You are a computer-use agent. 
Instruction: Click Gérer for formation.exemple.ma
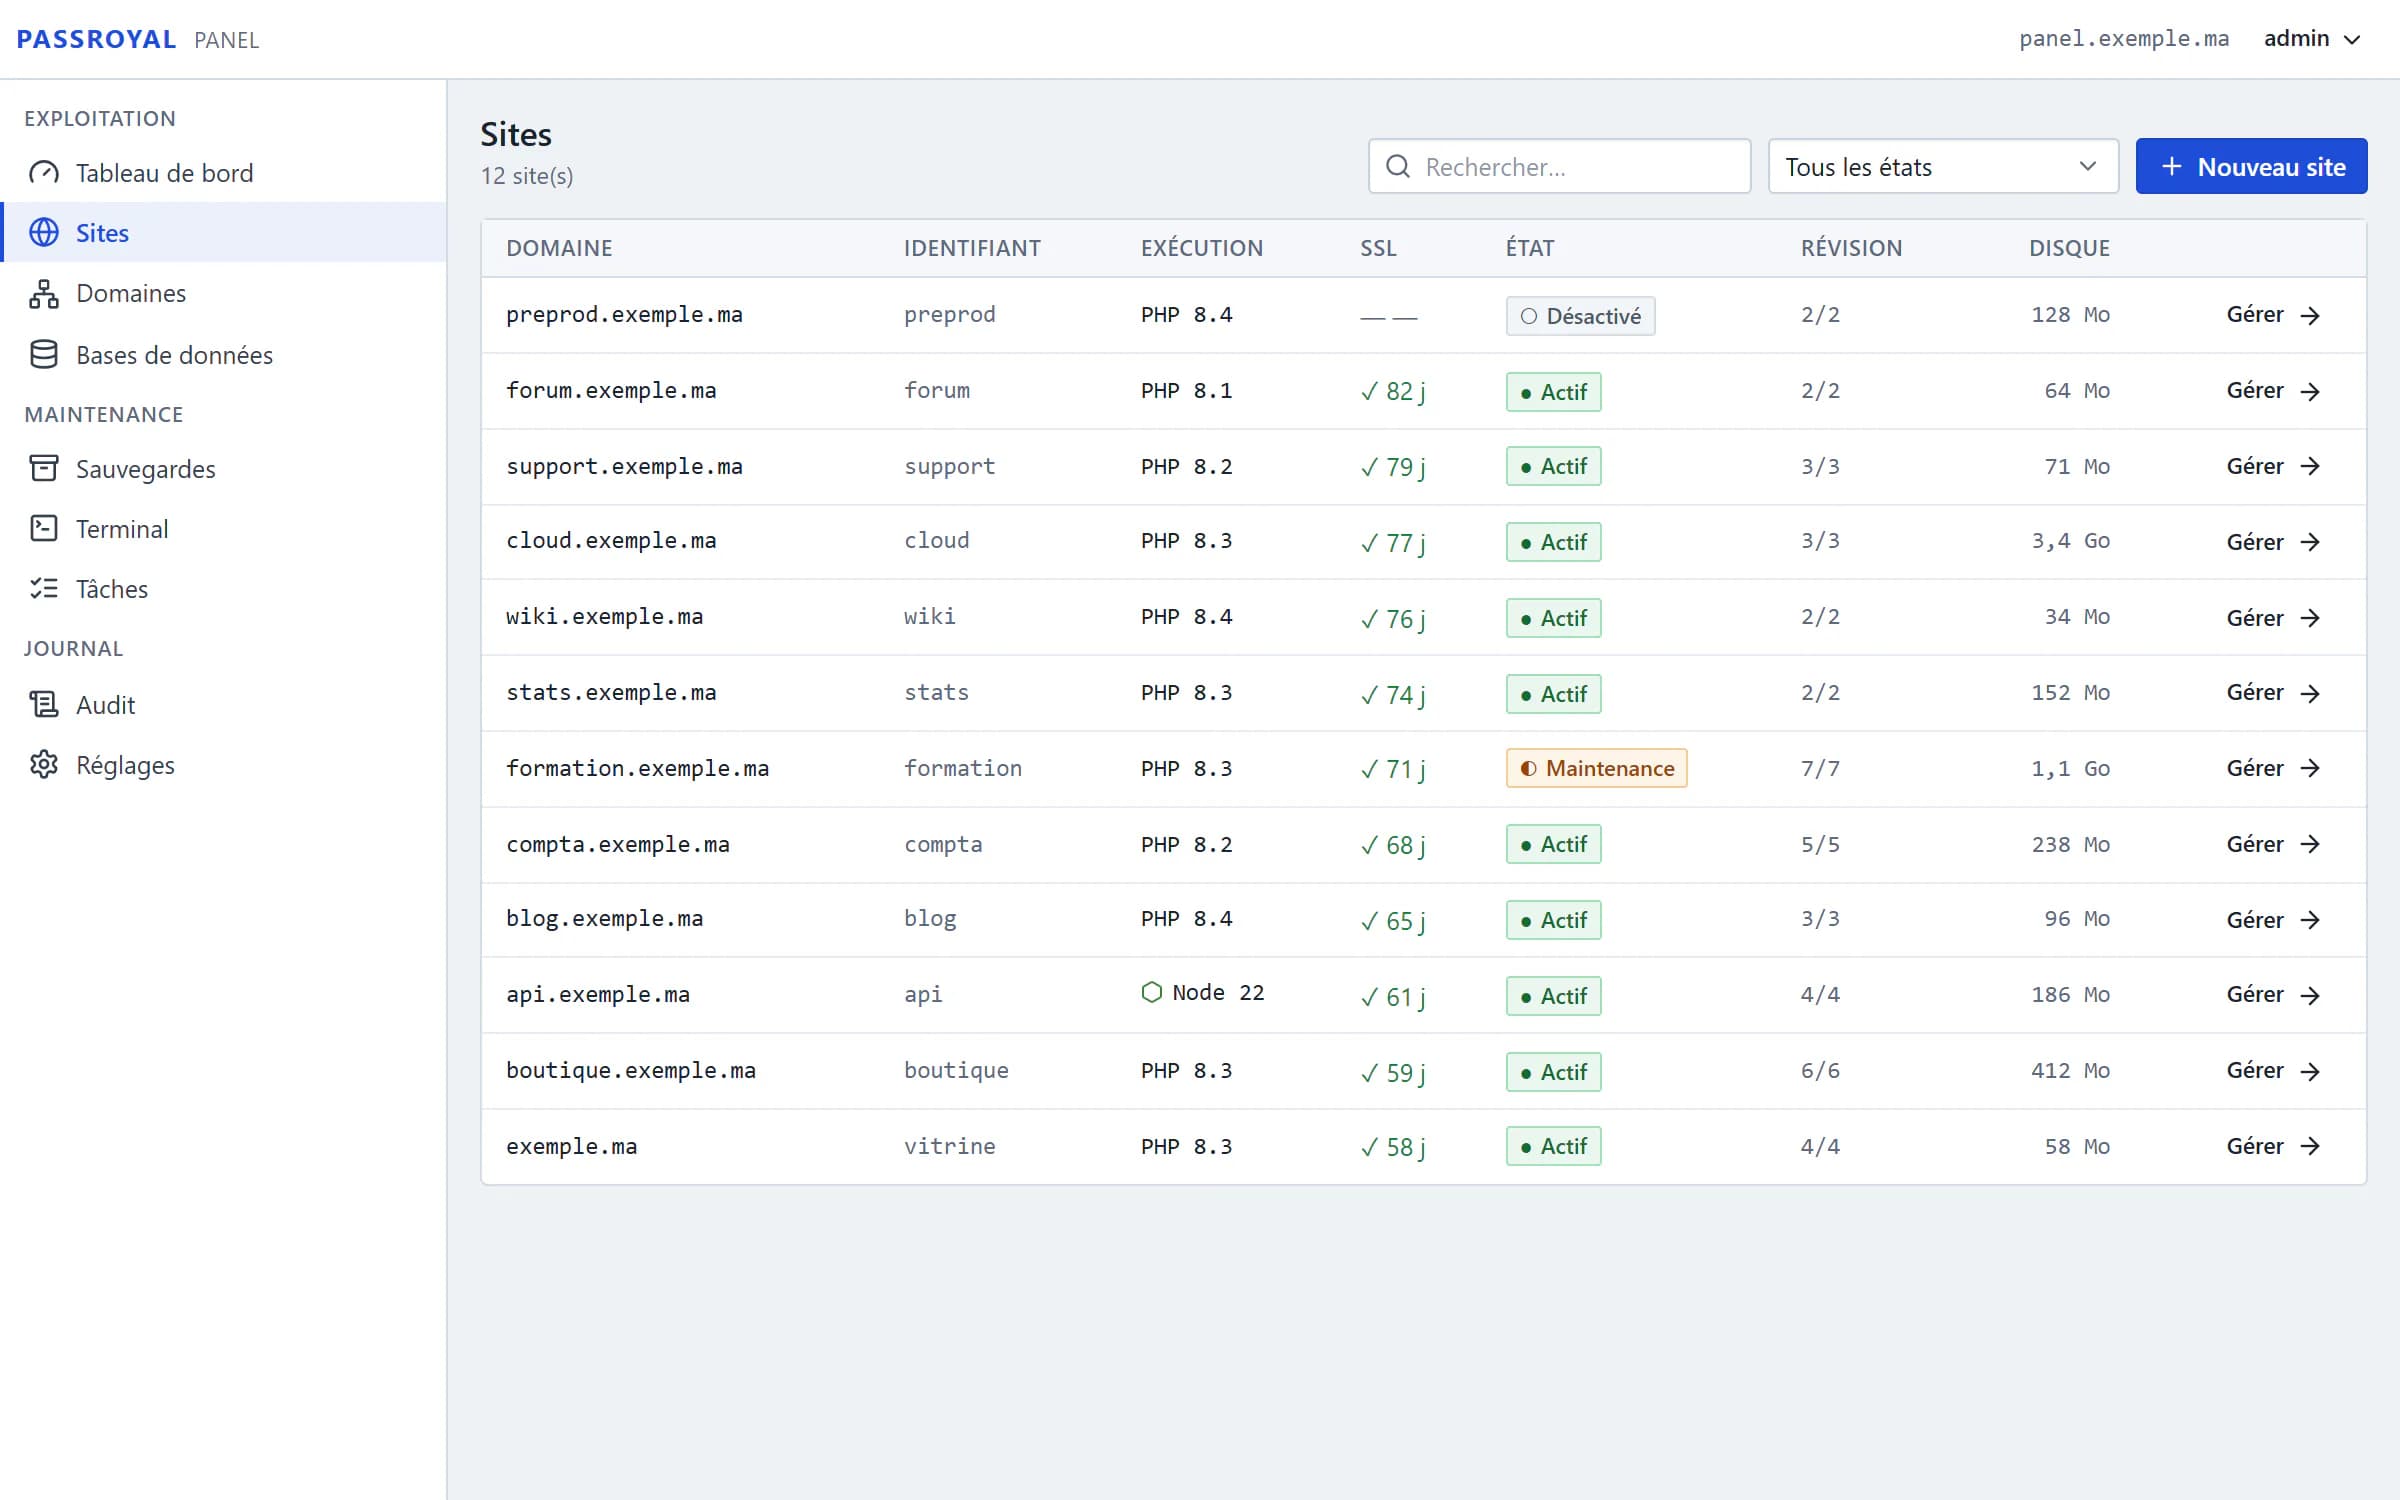click(2273, 768)
